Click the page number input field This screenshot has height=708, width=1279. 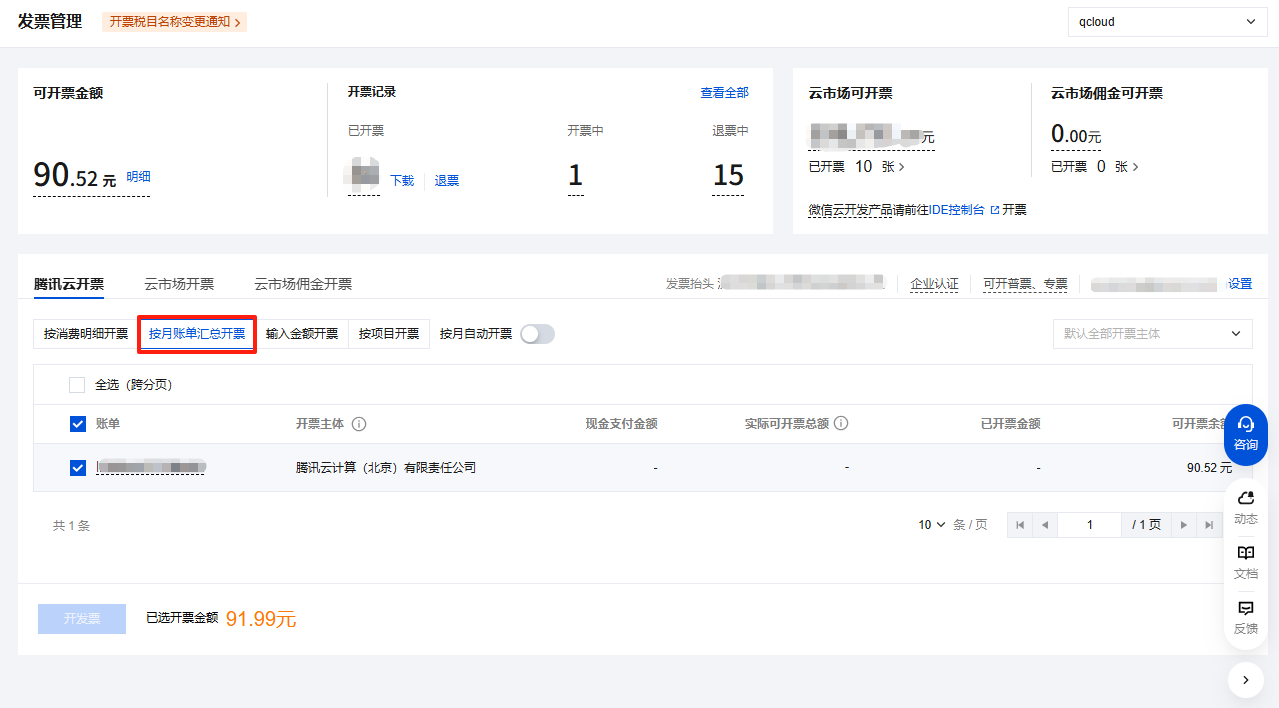pos(1089,525)
